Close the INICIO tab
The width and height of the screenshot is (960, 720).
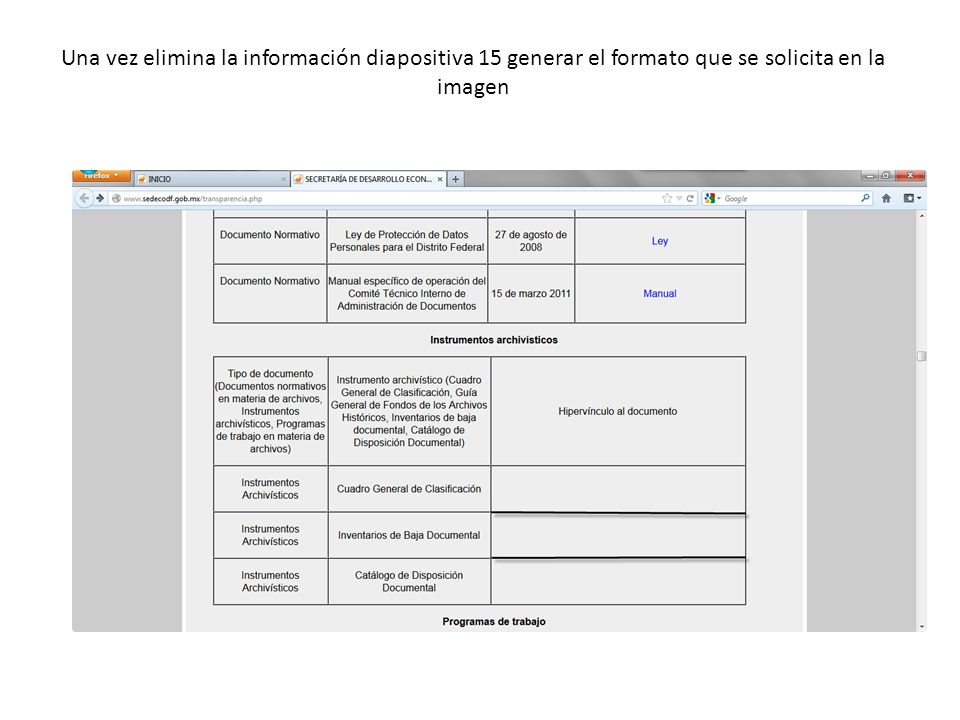(x=283, y=179)
